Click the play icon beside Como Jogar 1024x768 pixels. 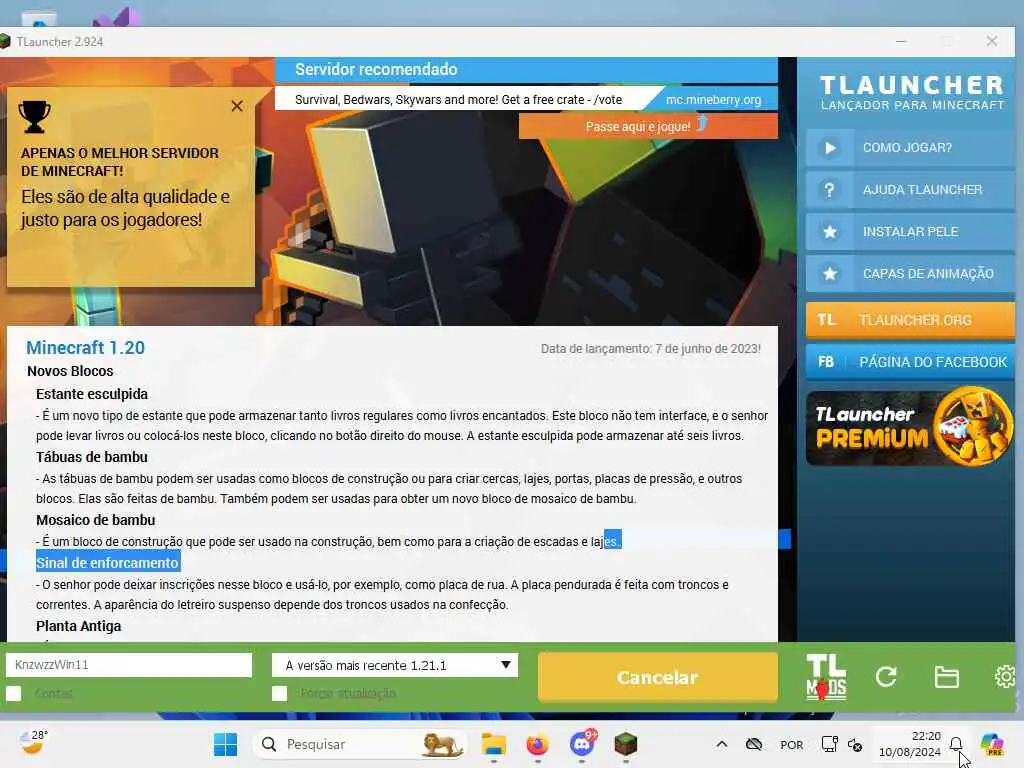pyautogui.click(x=829, y=148)
